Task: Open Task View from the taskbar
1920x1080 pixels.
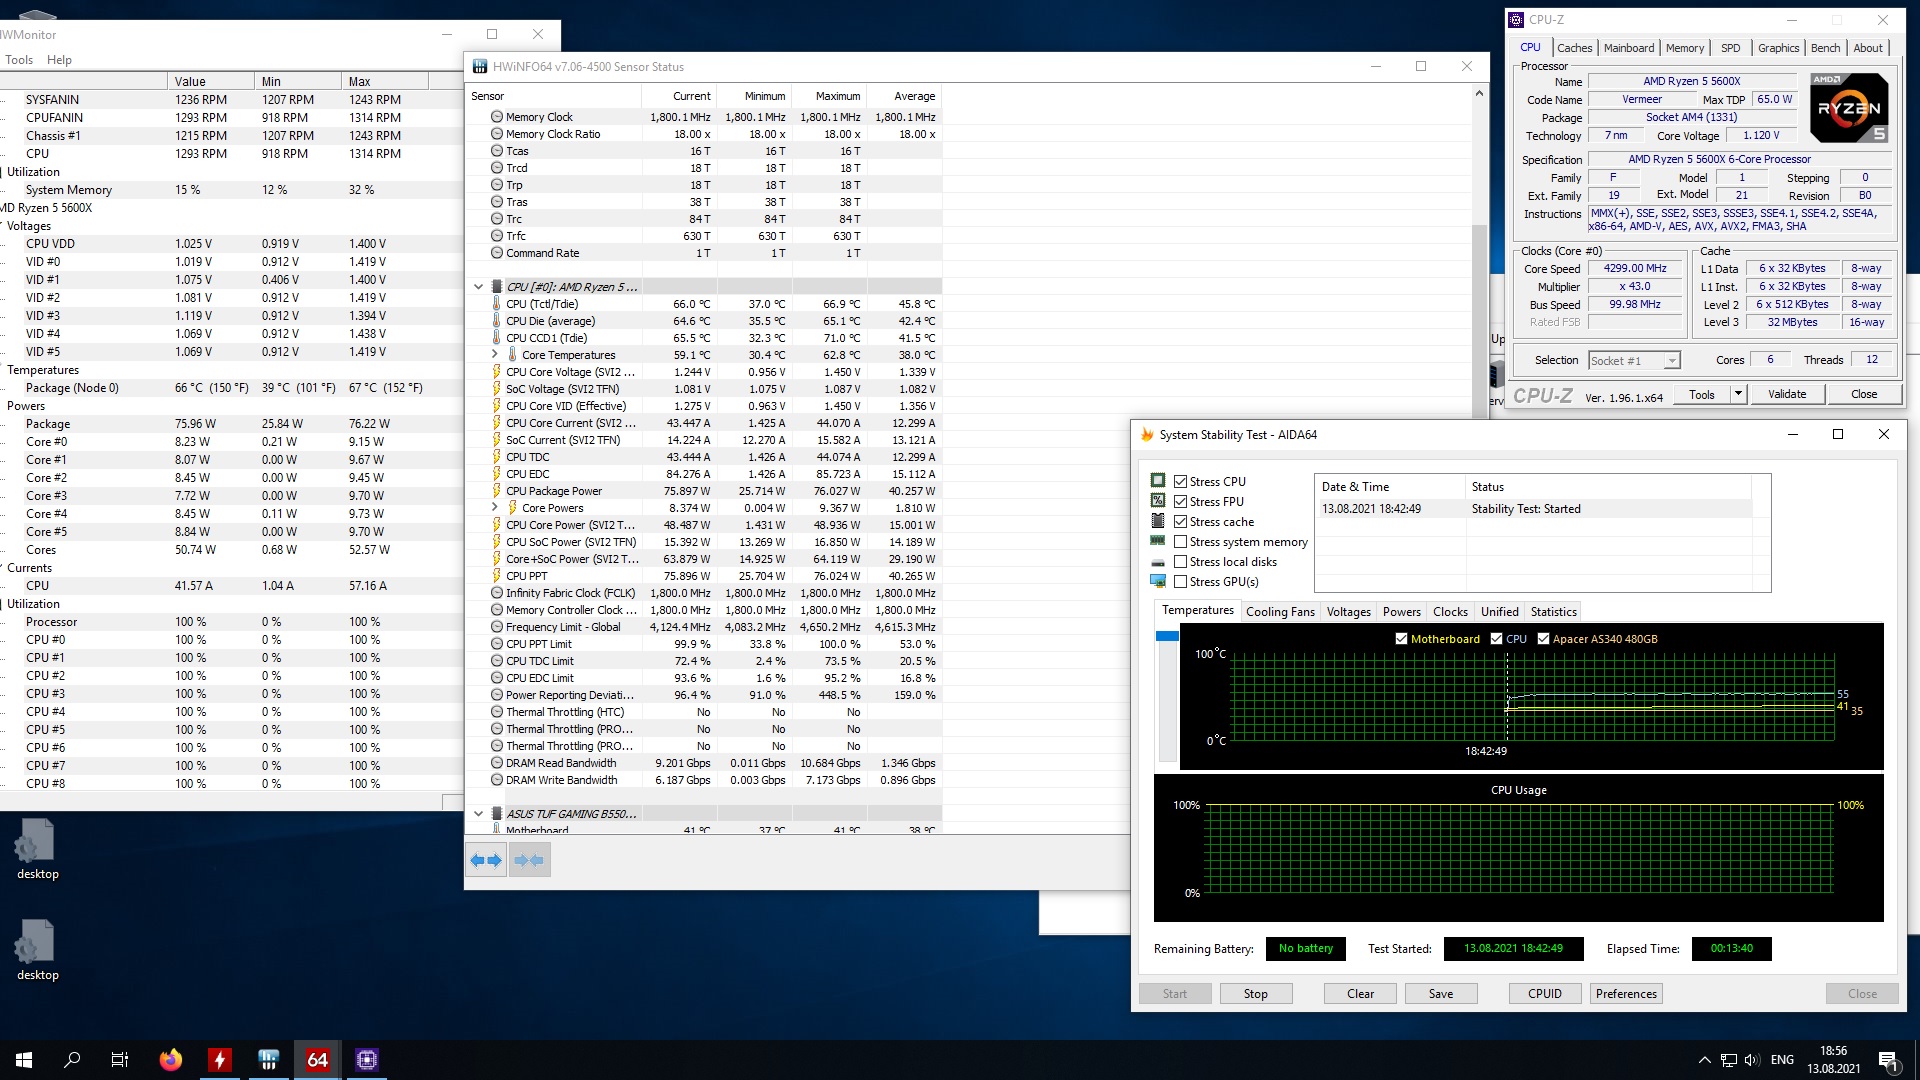Action: [x=120, y=1060]
